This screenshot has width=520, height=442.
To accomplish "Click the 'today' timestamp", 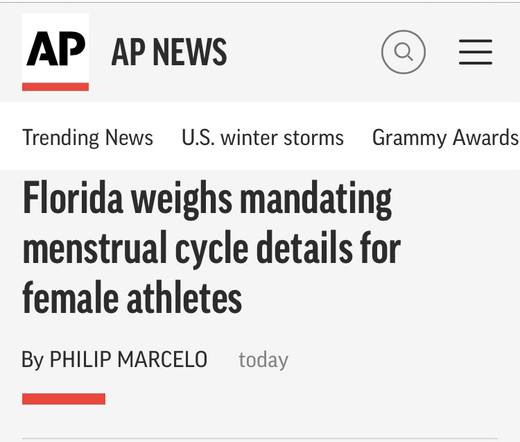I will (263, 360).
